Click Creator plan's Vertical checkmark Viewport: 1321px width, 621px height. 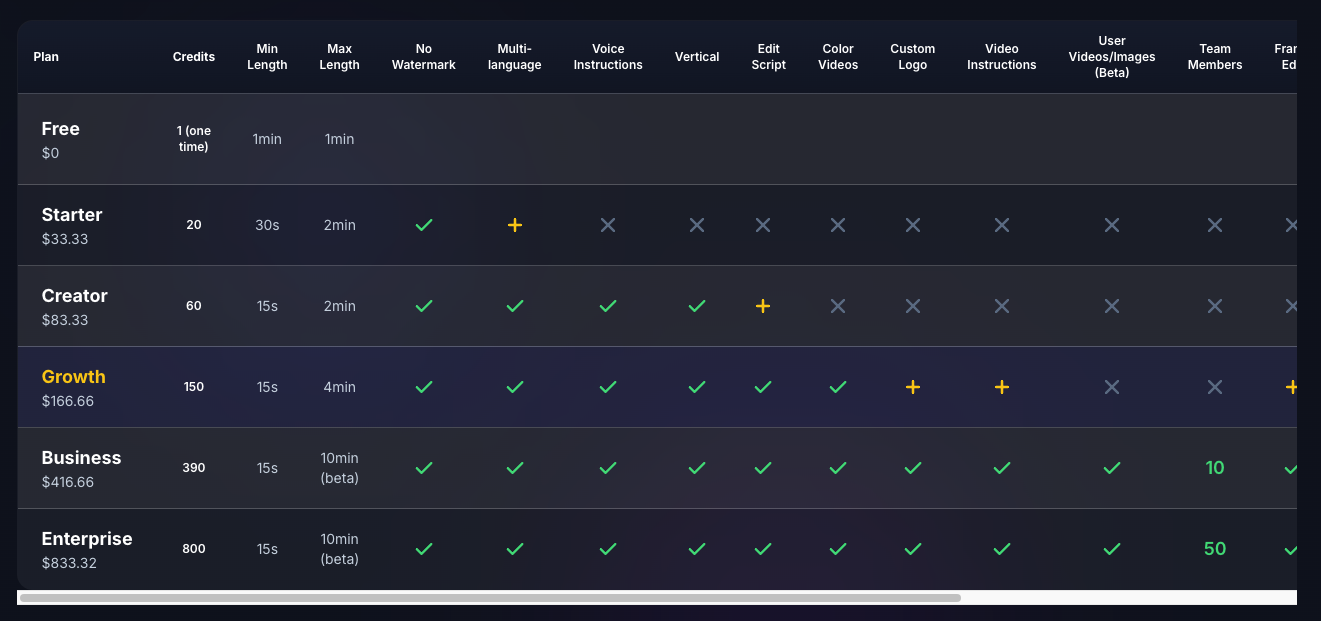(x=697, y=306)
